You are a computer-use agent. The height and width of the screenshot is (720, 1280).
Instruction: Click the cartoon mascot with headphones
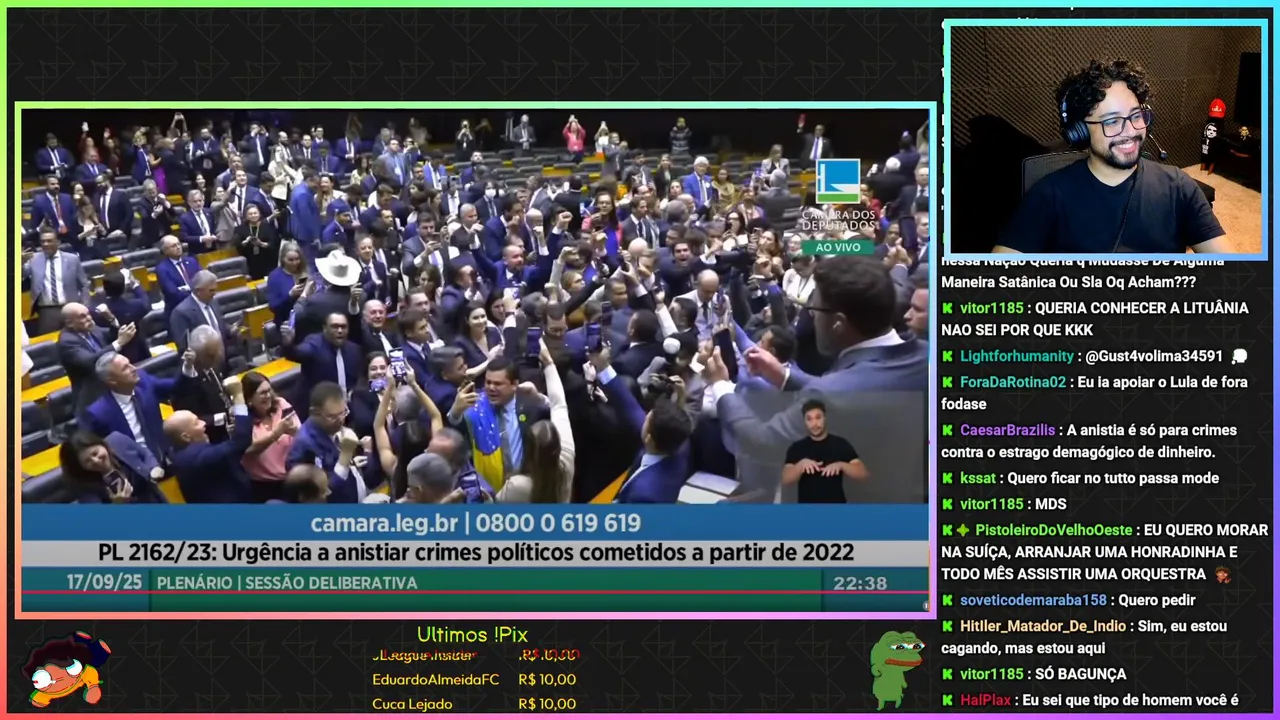[x=66, y=668]
